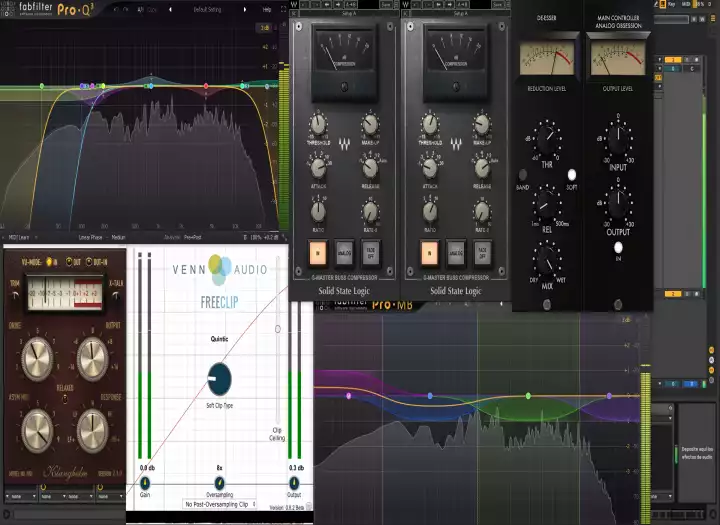Toggle the IN switch on Main Controller
Image resolution: width=720 pixels, height=525 pixels.
pyautogui.click(x=618, y=248)
